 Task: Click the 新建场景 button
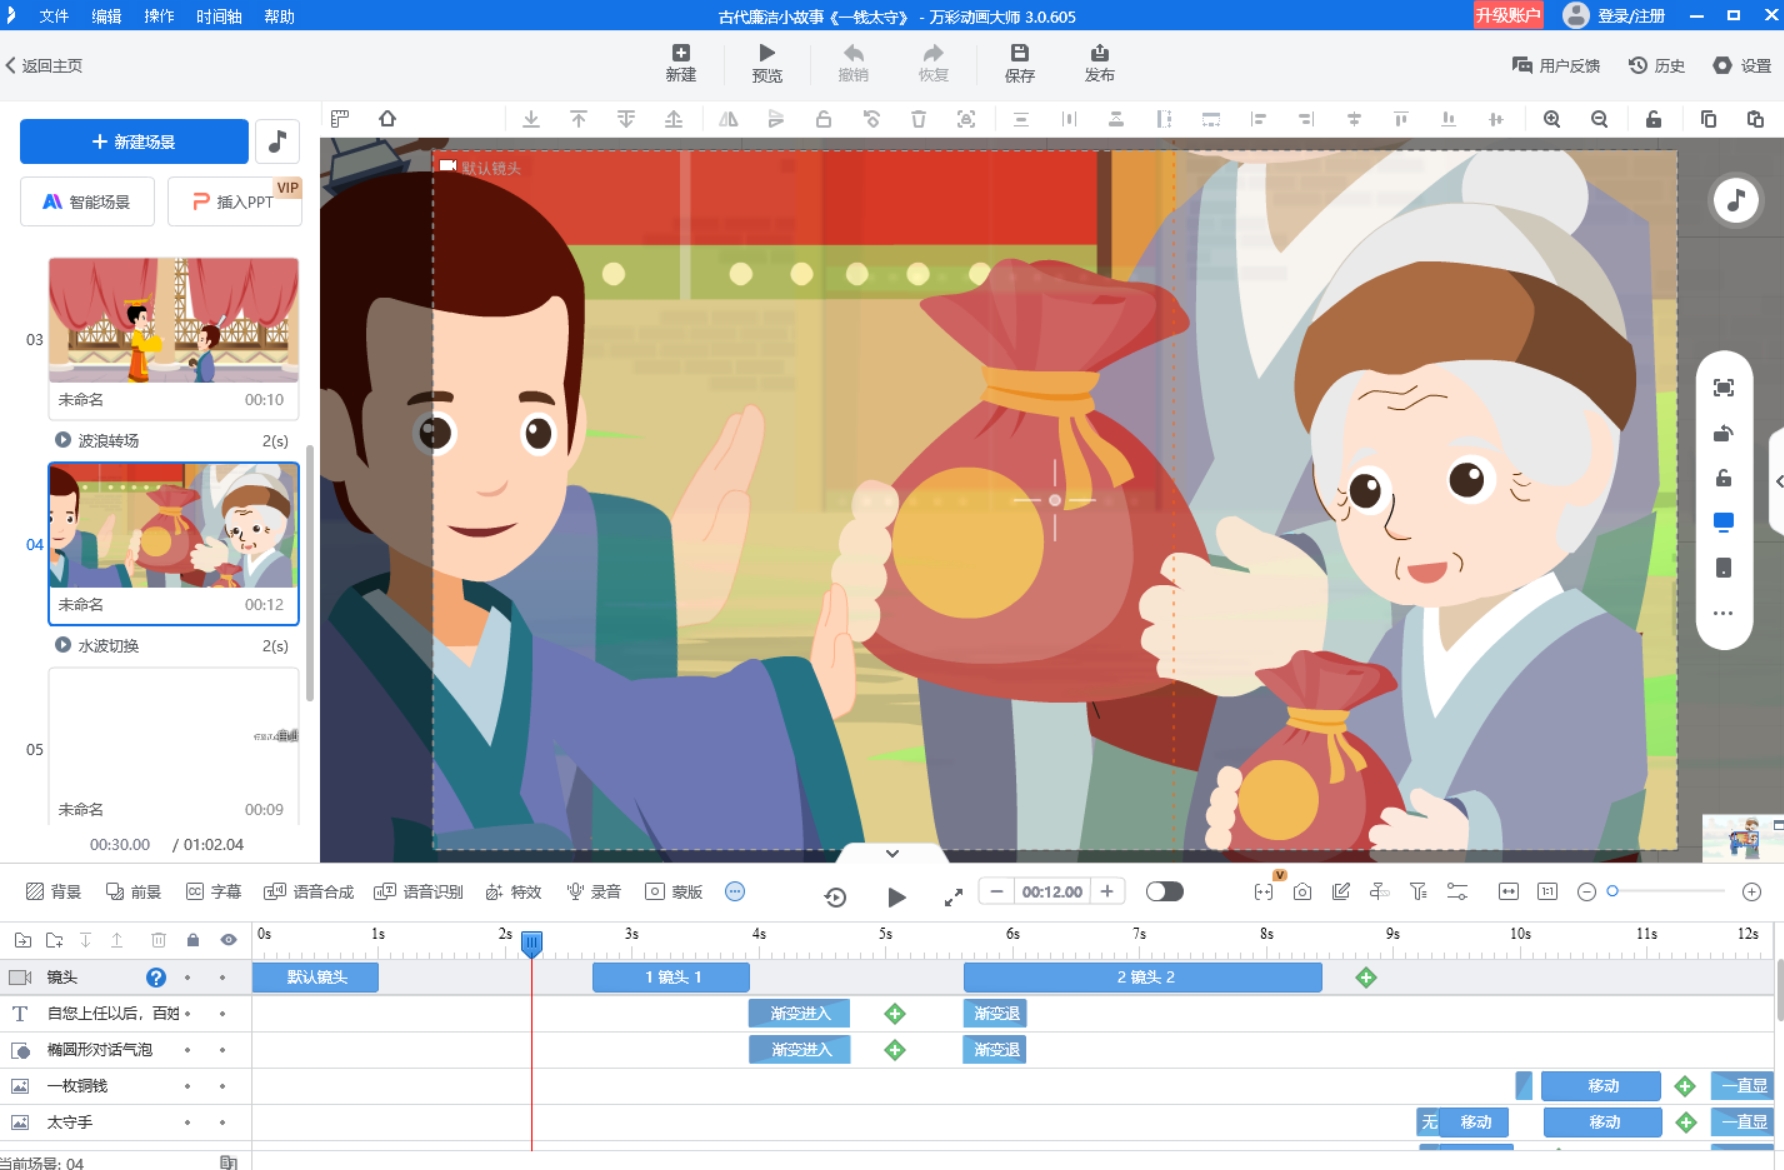(134, 141)
